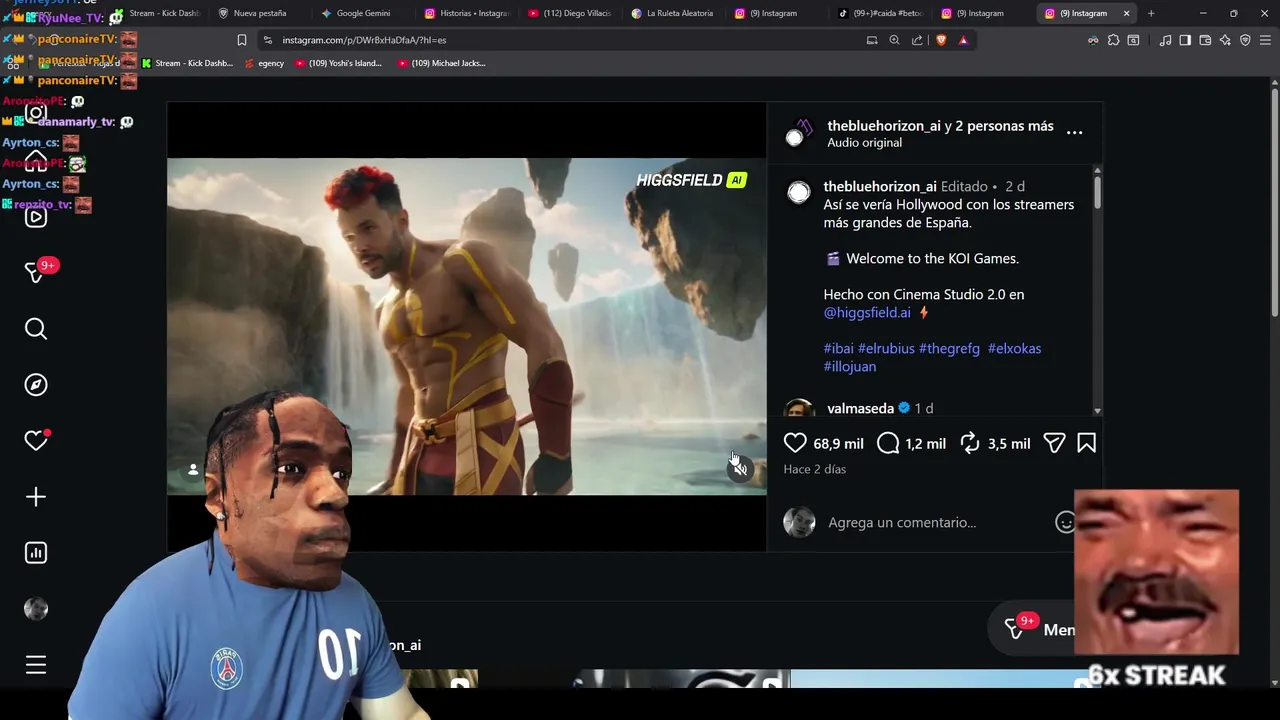Repost using the arrows icon beside 3,5 mil
1280x720 pixels.
point(970,443)
